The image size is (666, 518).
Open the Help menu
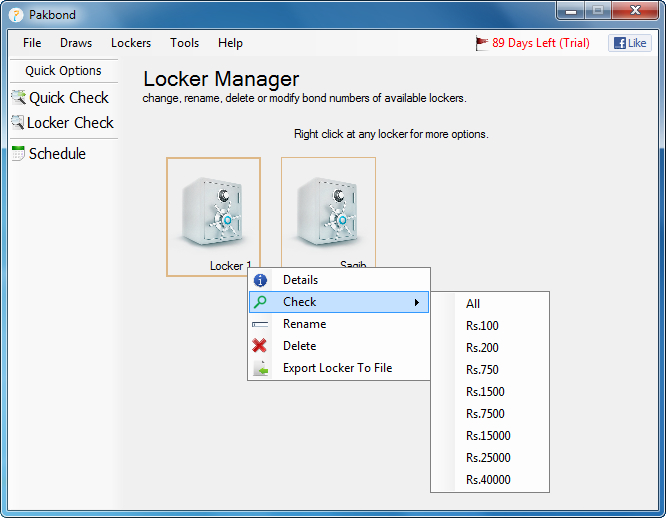(230, 43)
